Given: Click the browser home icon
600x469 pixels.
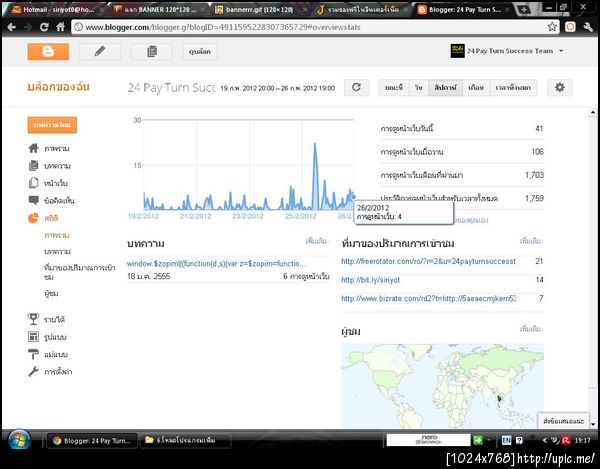Looking at the screenshot, I should (60, 27).
